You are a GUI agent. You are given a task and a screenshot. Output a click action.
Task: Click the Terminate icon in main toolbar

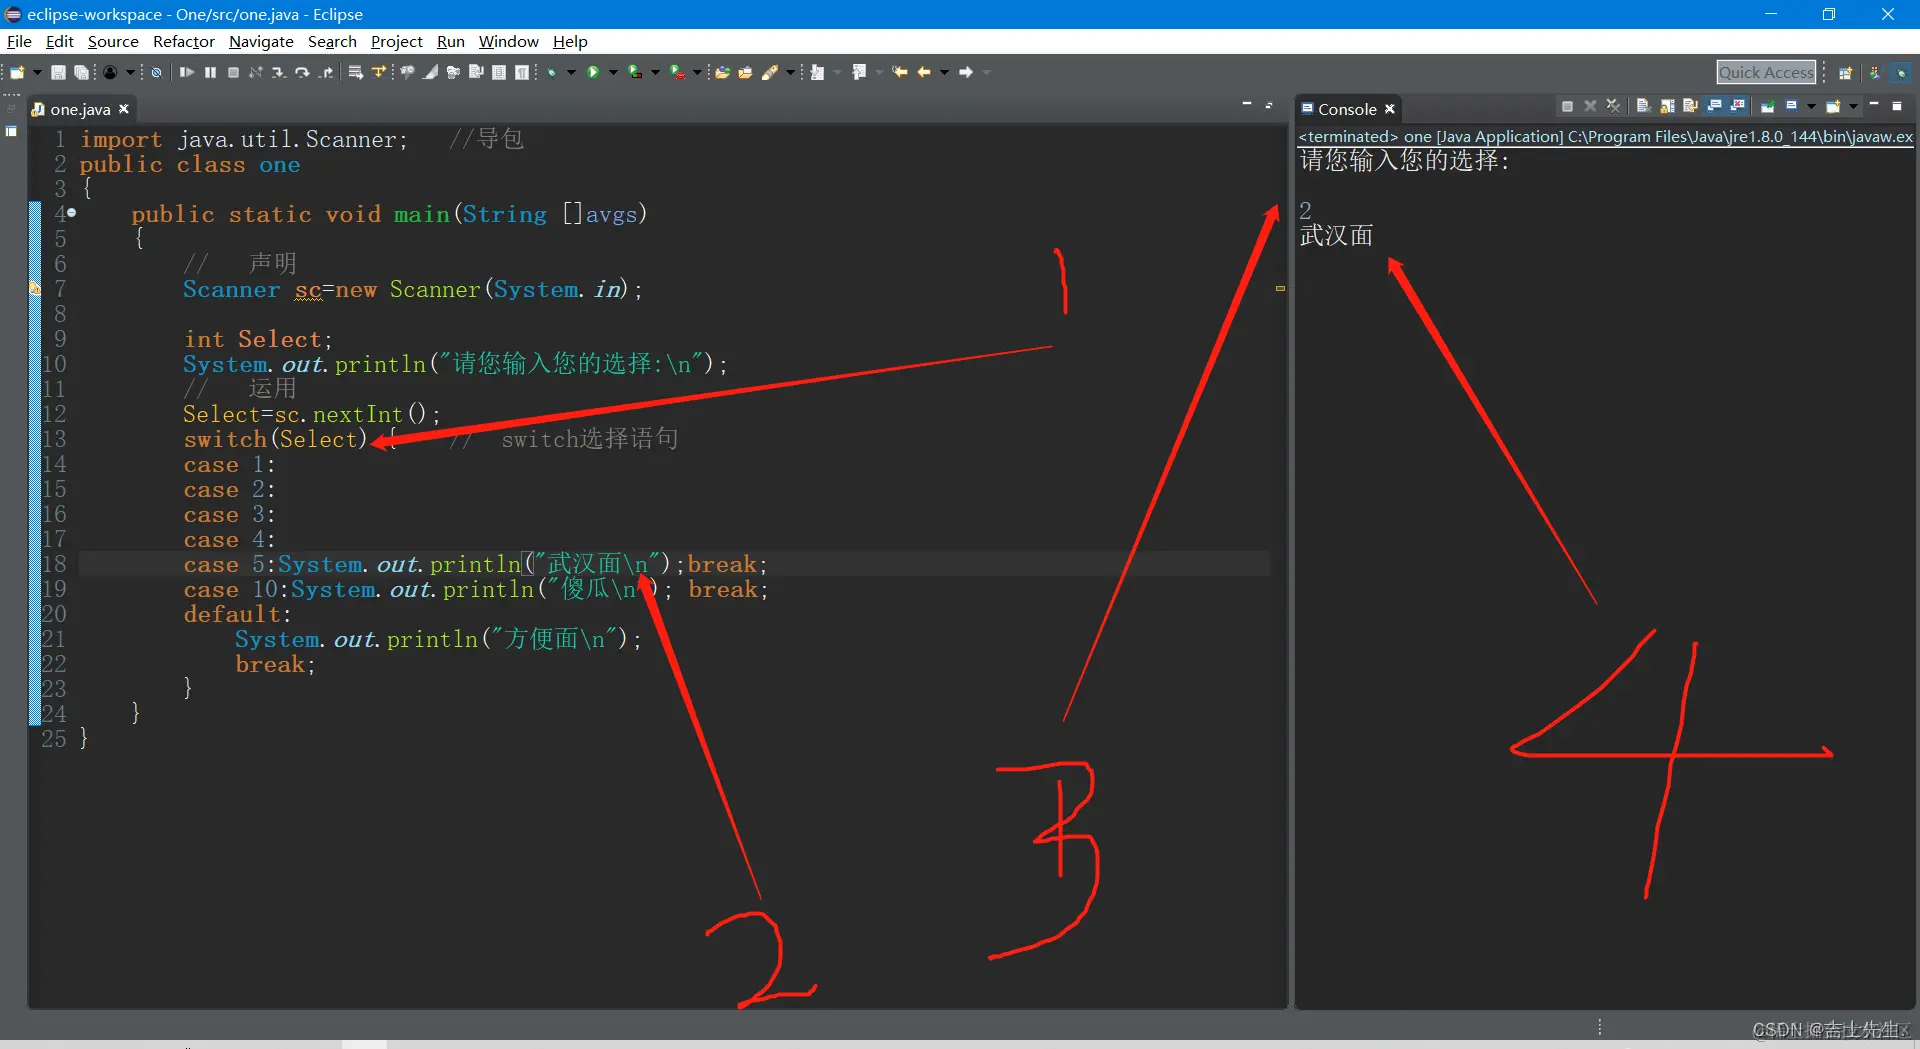pyautogui.click(x=233, y=72)
